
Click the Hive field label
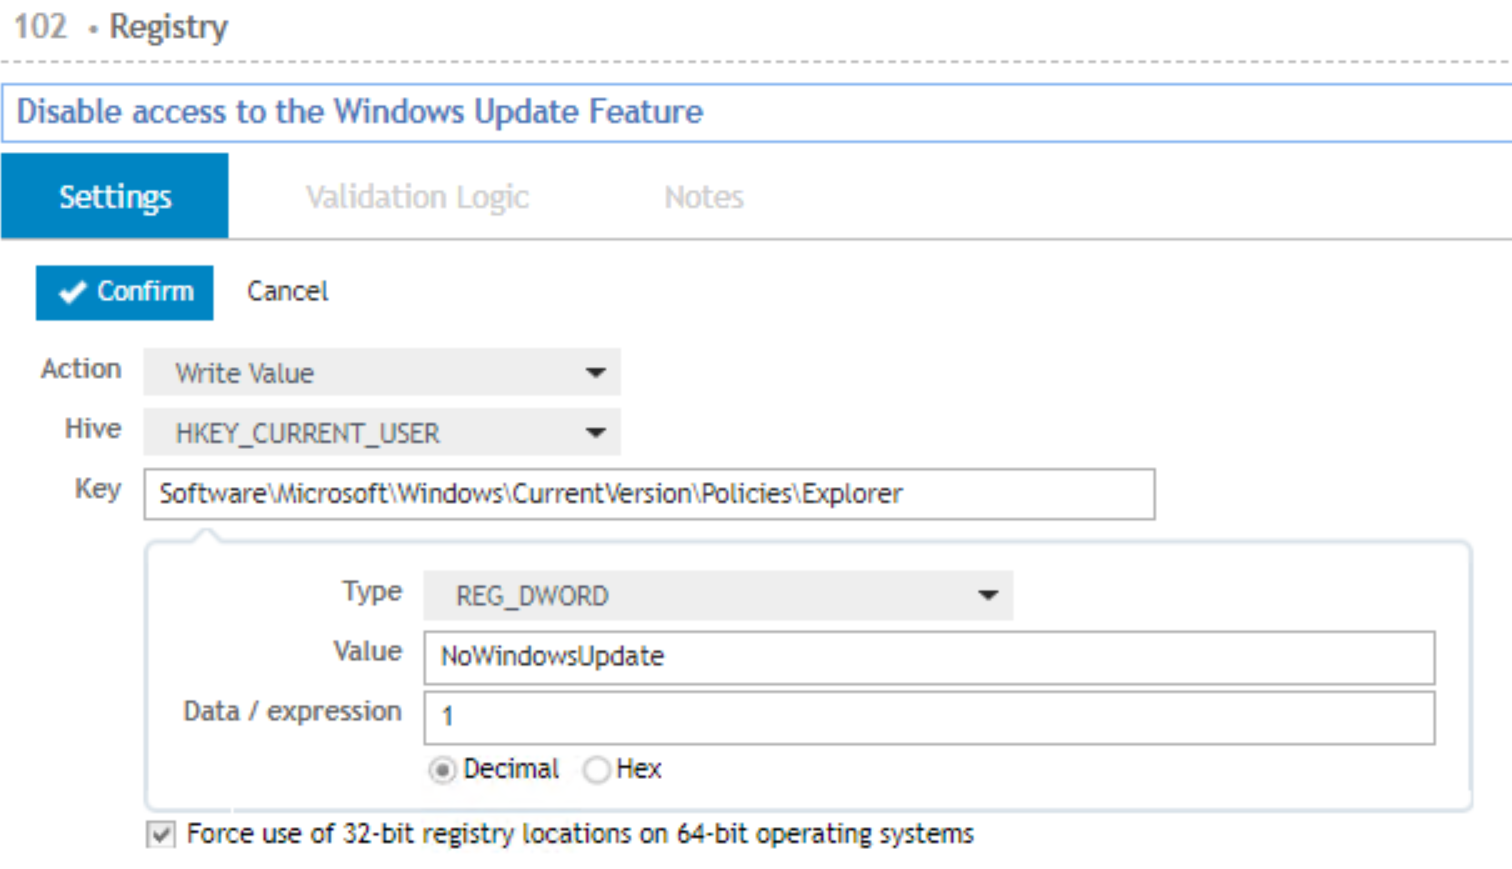(x=93, y=429)
